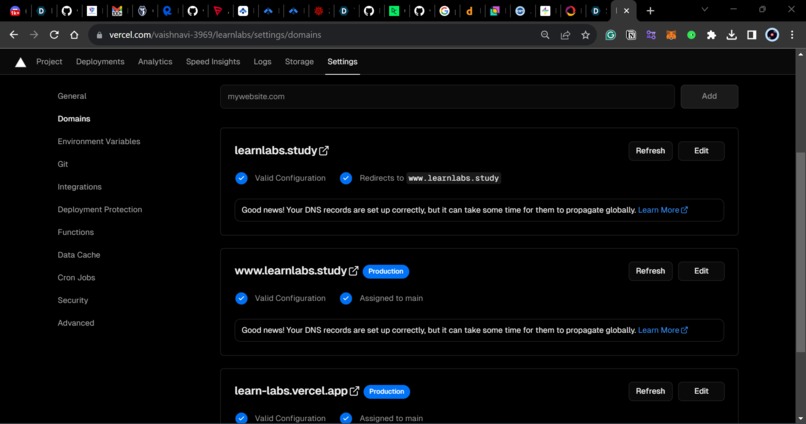Open Data Cache settings
The width and height of the screenshot is (806, 424).
point(79,254)
